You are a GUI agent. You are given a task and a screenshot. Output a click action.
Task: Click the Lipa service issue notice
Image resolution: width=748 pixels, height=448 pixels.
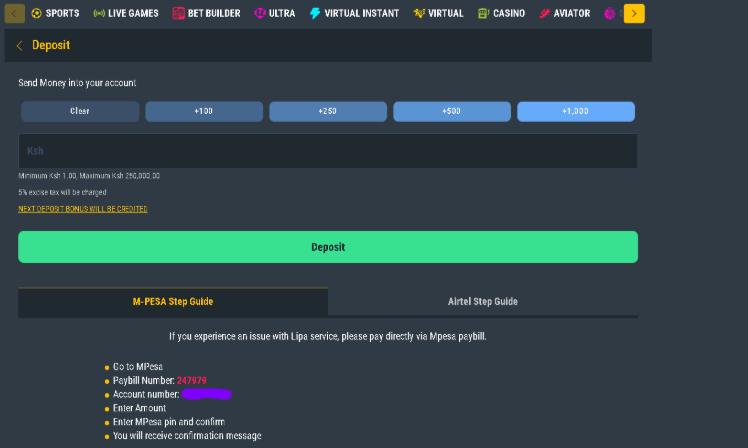click(328, 336)
